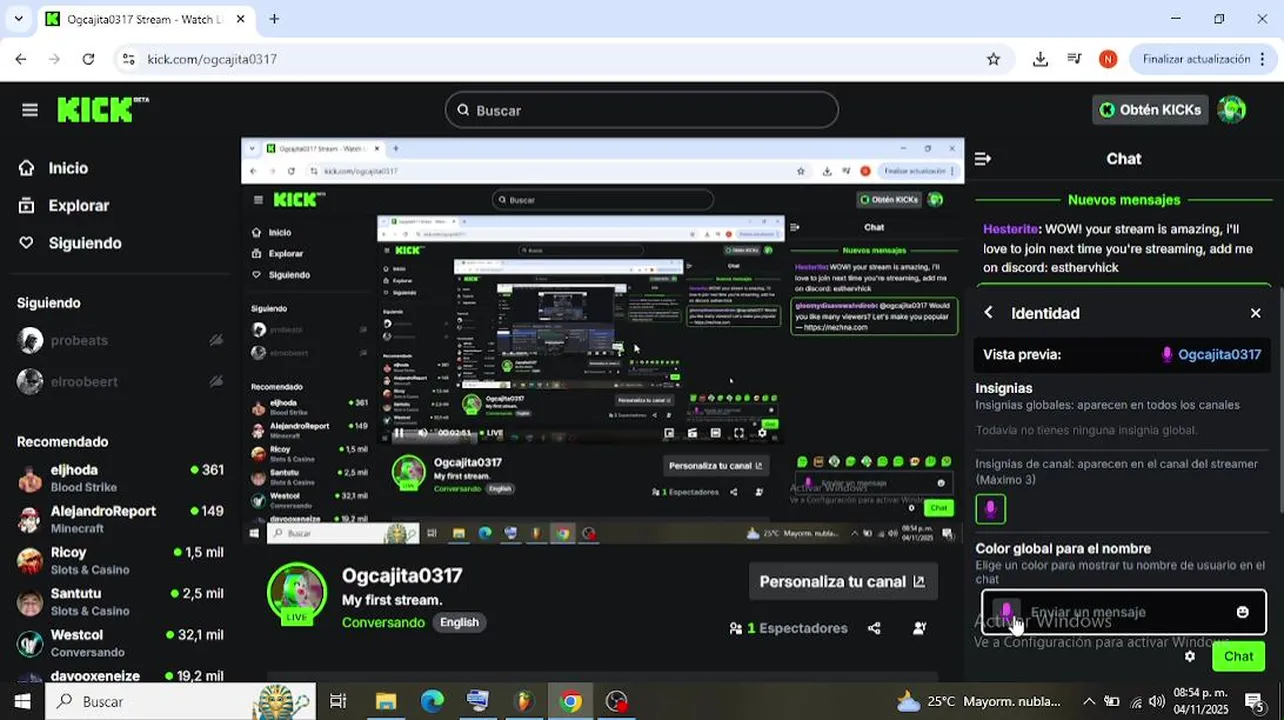Toggle the muted icon next to elroobeert

click(x=215, y=381)
